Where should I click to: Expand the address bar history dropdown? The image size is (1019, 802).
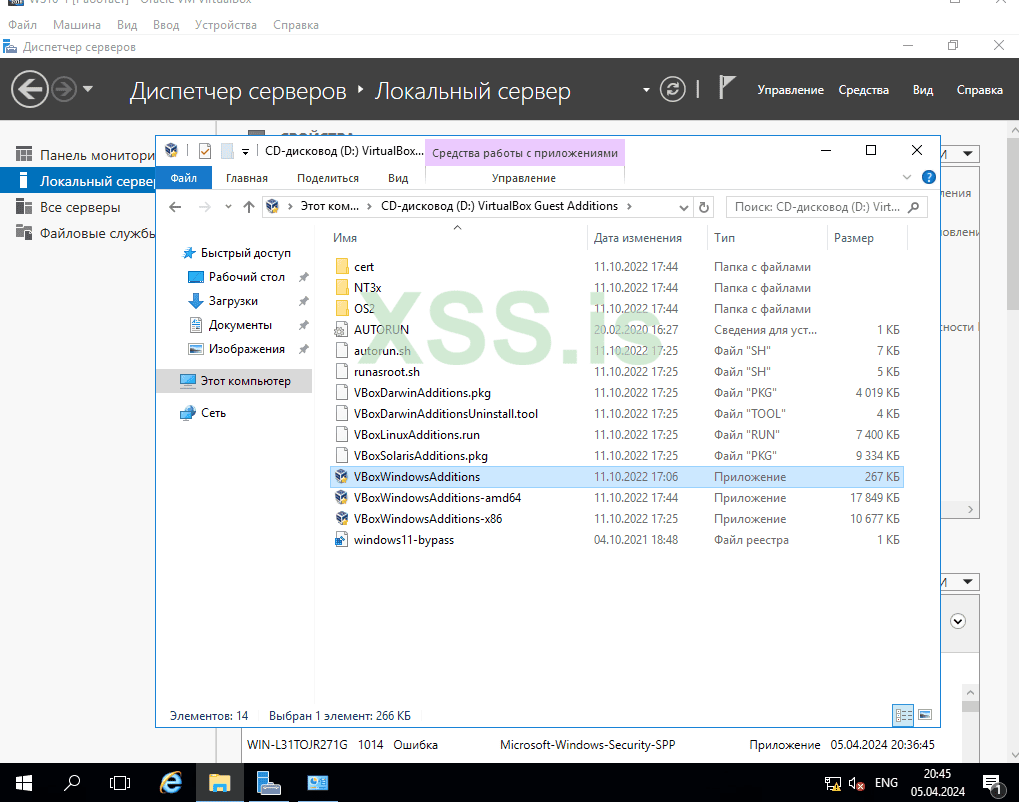(684, 207)
